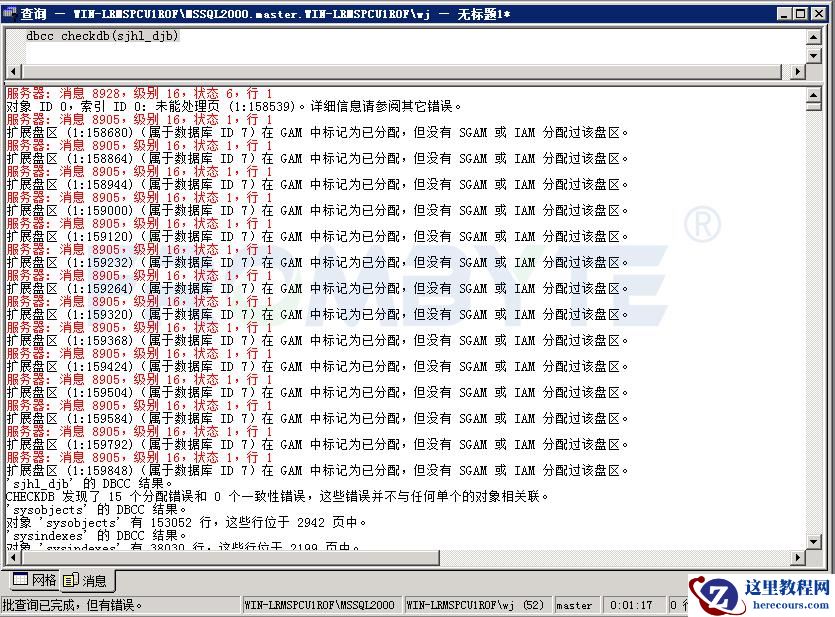Screen dimensions: 835x617
Task: Select the extent line for (1:159320)
Action: pyautogui.click(x=317, y=315)
